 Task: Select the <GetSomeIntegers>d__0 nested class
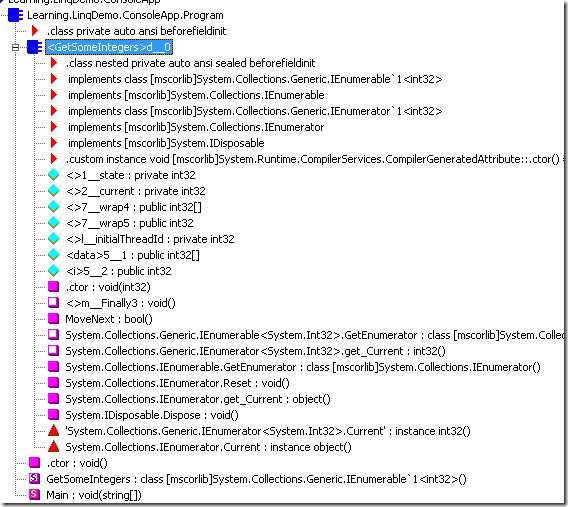(x=109, y=47)
